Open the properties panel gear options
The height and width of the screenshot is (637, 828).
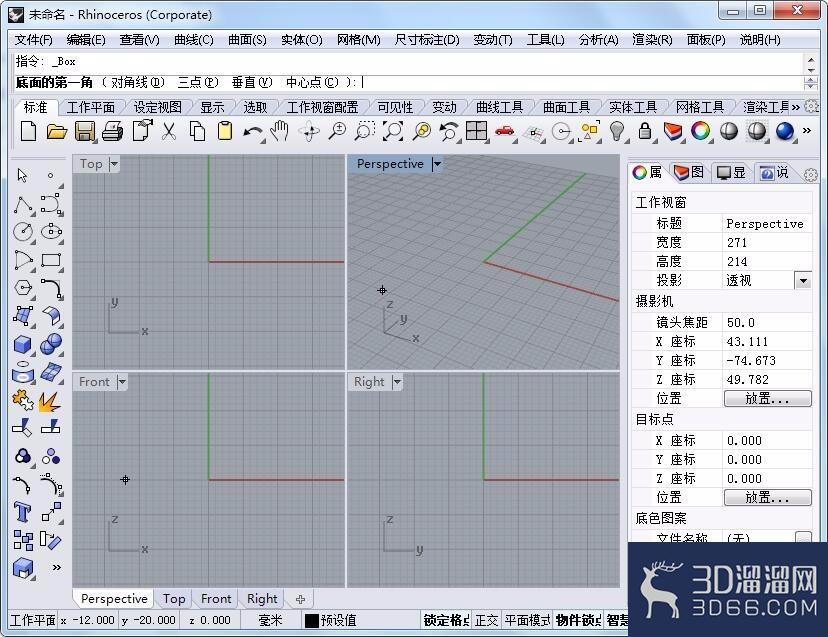tap(811, 174)
